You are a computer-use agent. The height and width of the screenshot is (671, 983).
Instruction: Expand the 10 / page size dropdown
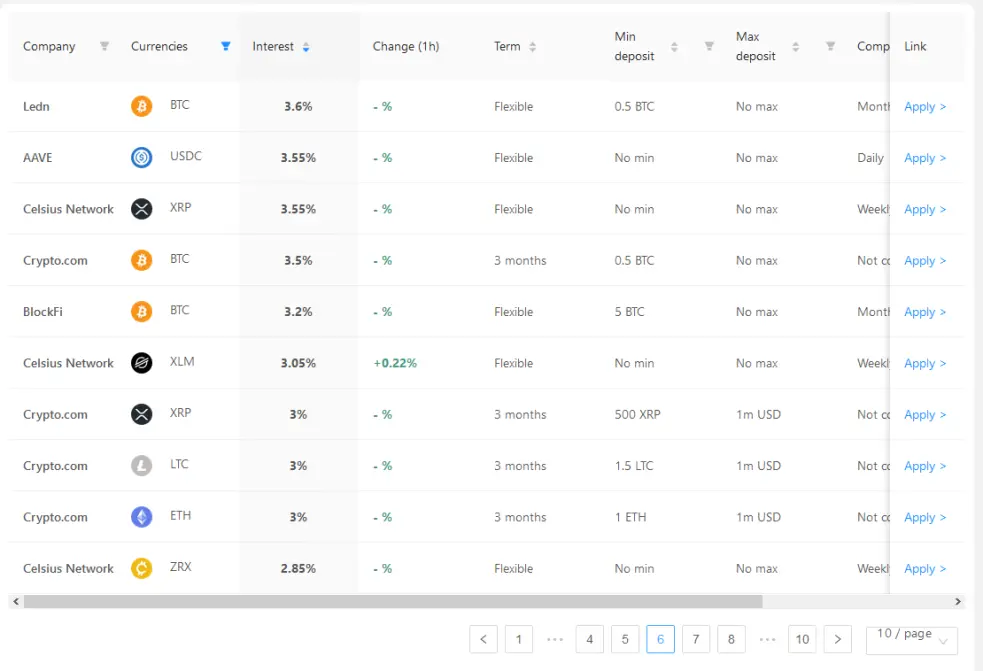[x=912, y=640]
